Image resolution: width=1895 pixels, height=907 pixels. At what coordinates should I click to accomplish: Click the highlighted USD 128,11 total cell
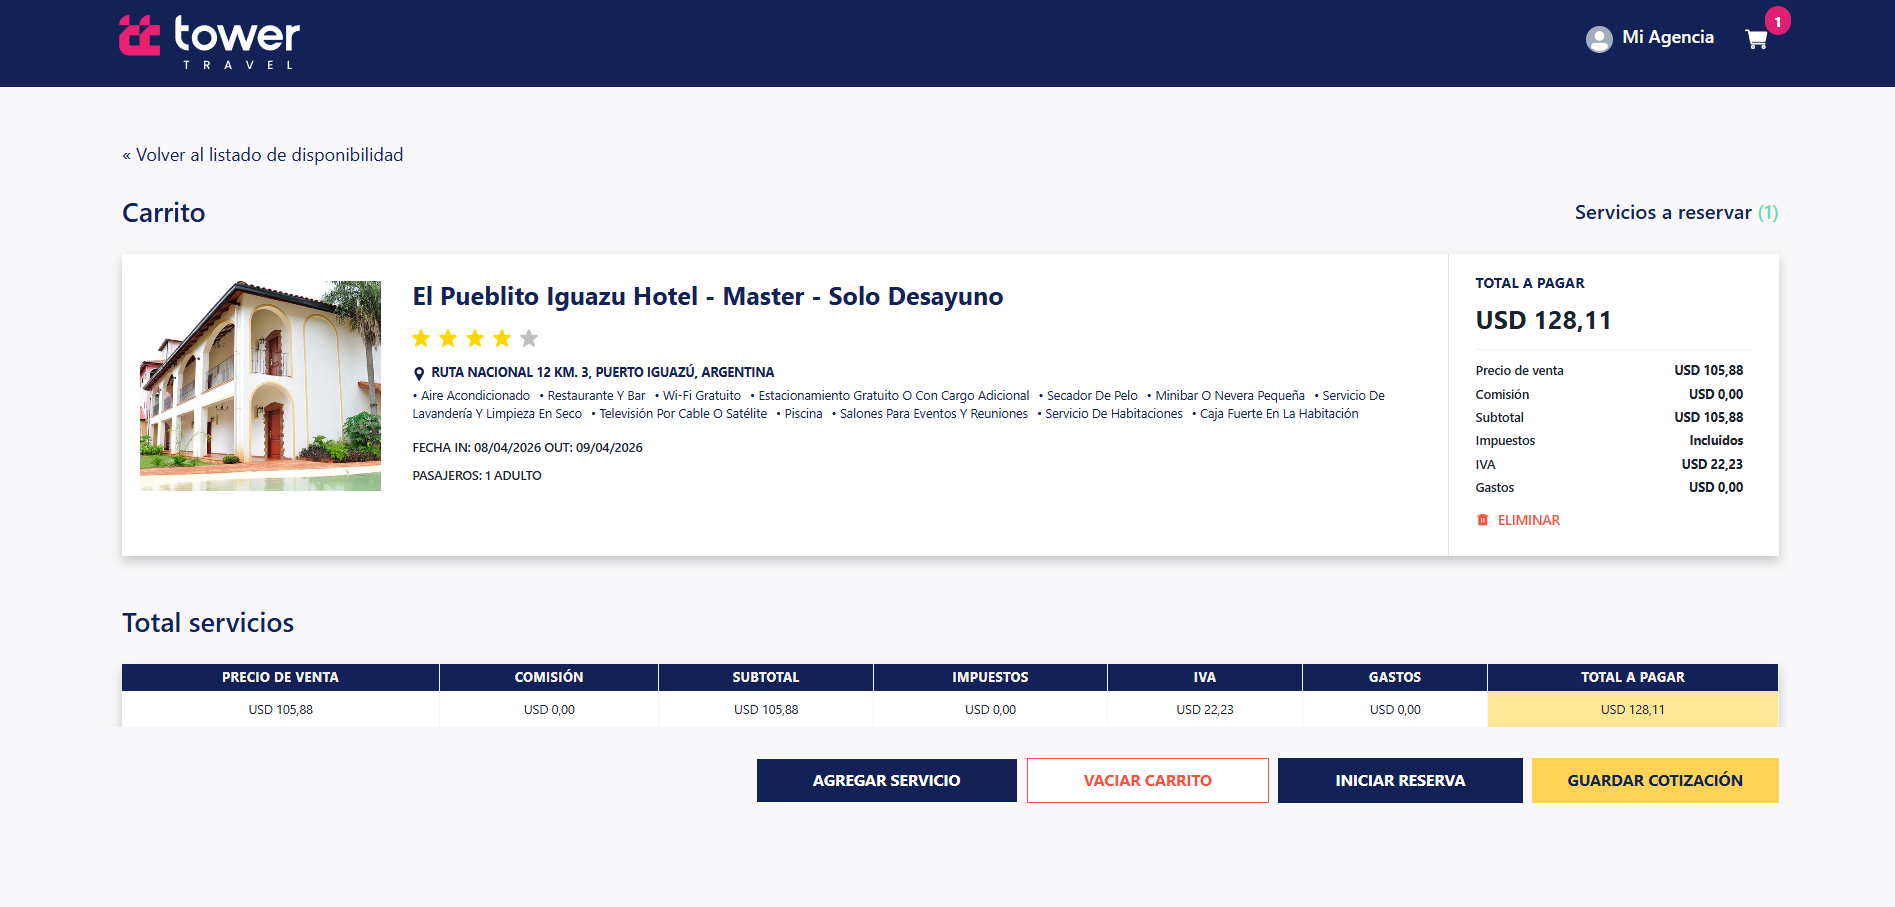(x=1632, y=710)
